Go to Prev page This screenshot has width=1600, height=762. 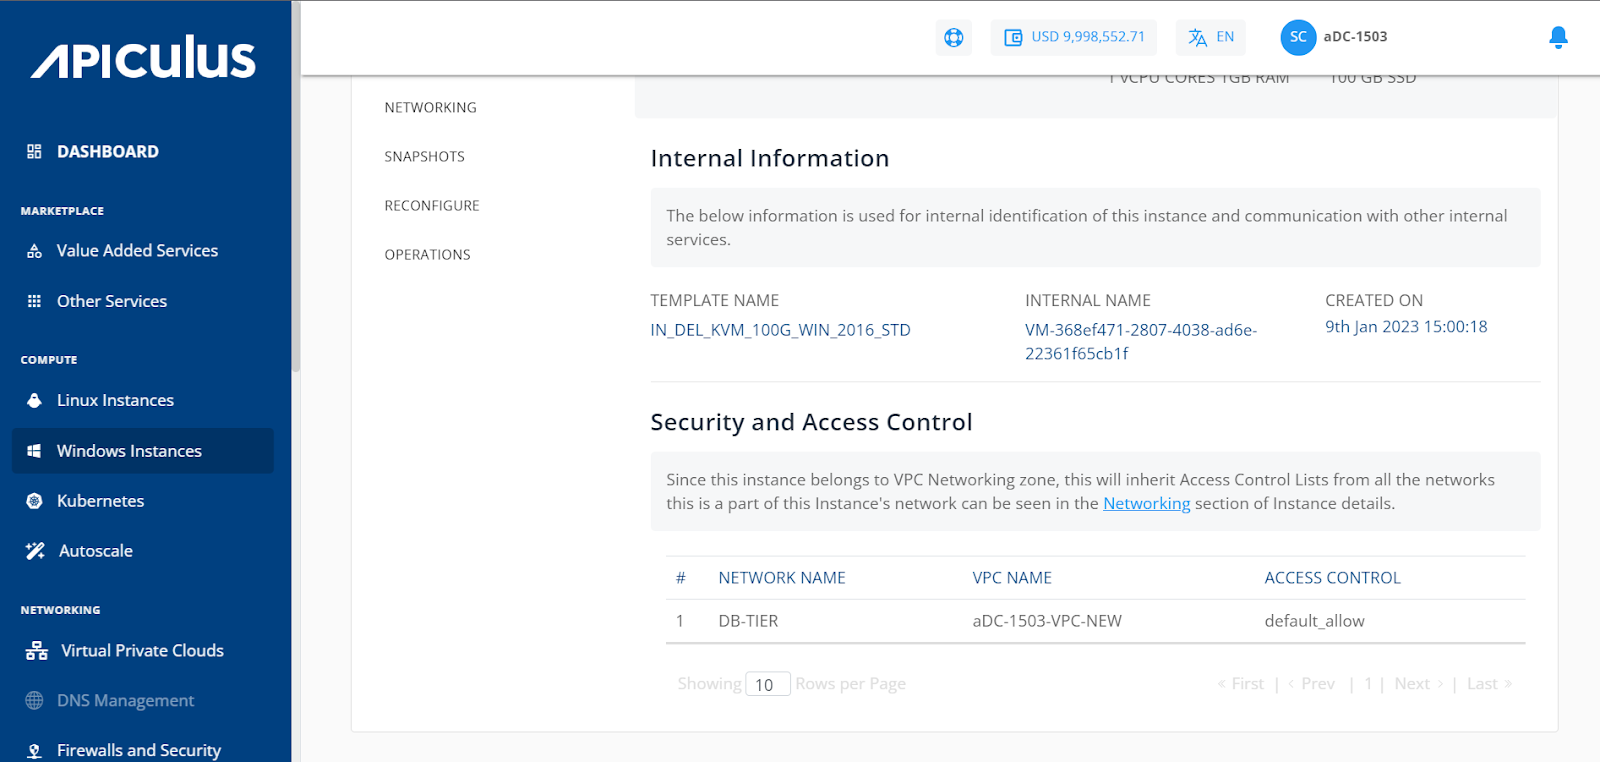click(1311, 684)
